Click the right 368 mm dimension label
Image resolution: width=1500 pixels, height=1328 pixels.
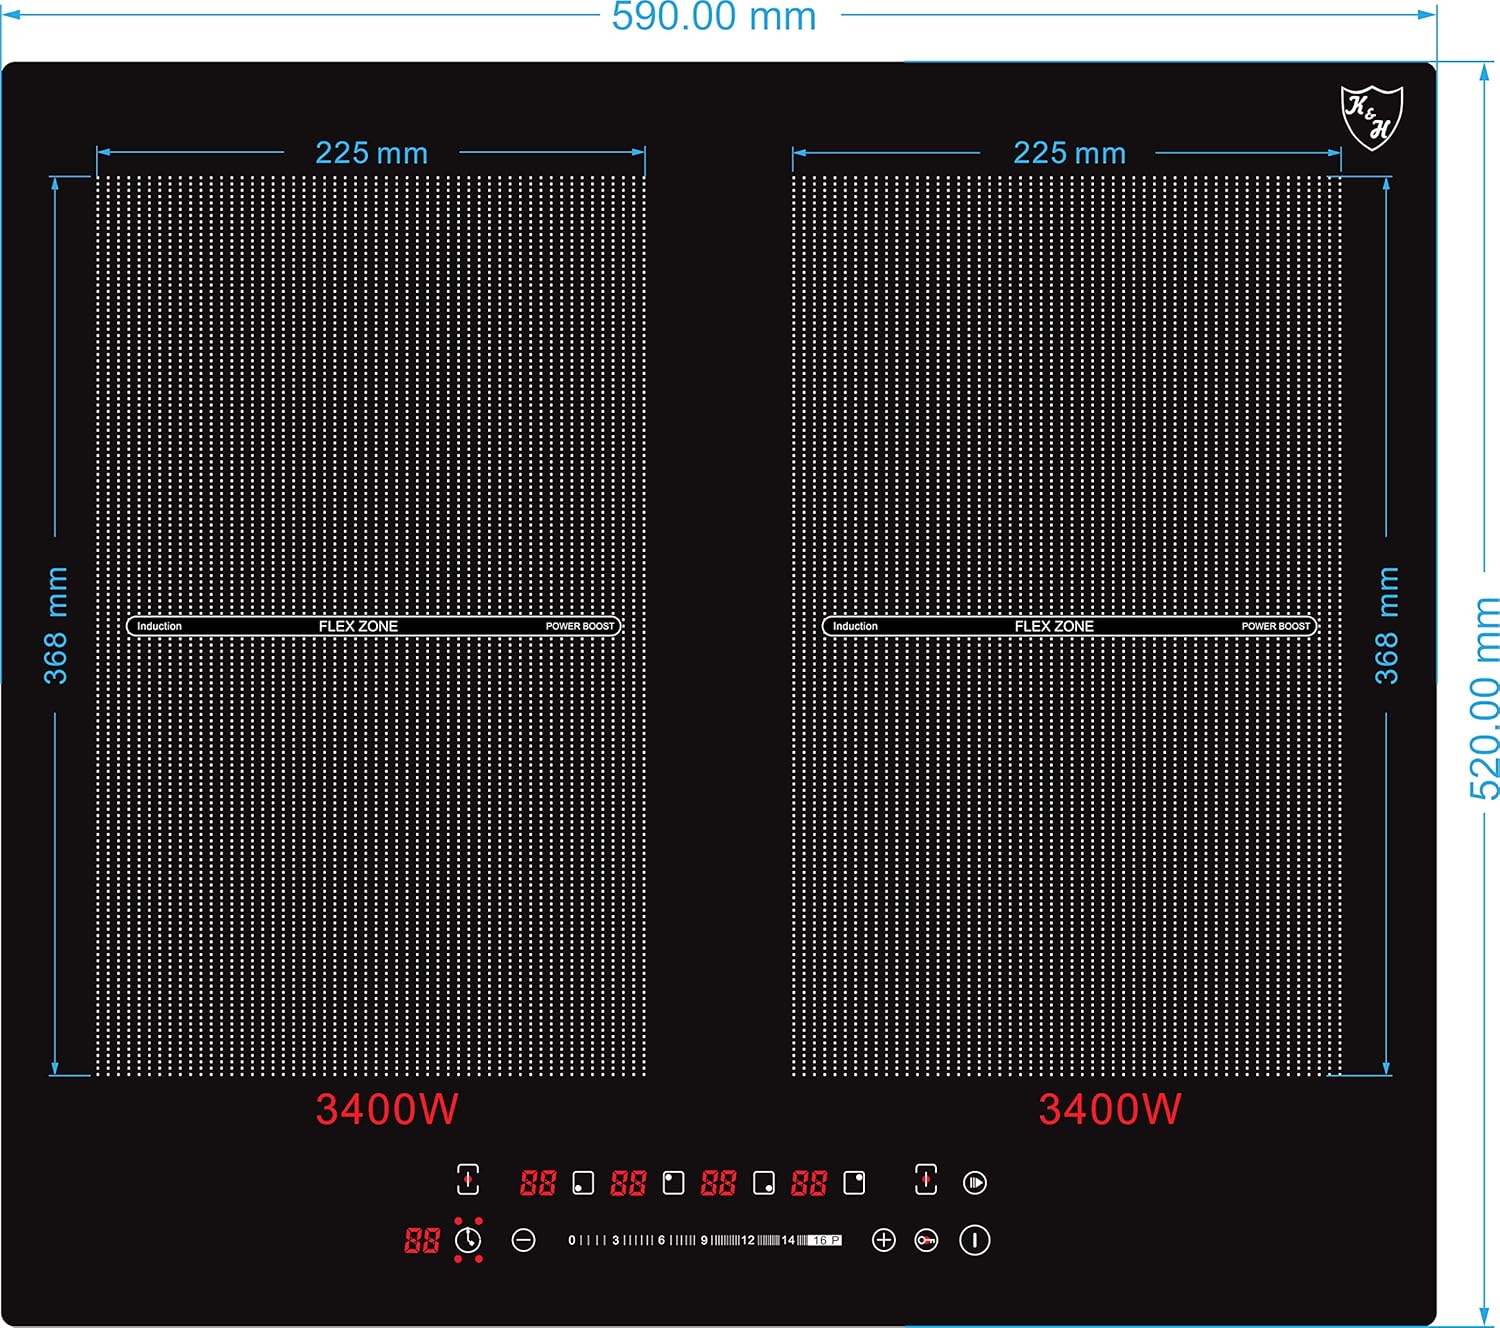tap(1387, 625)
